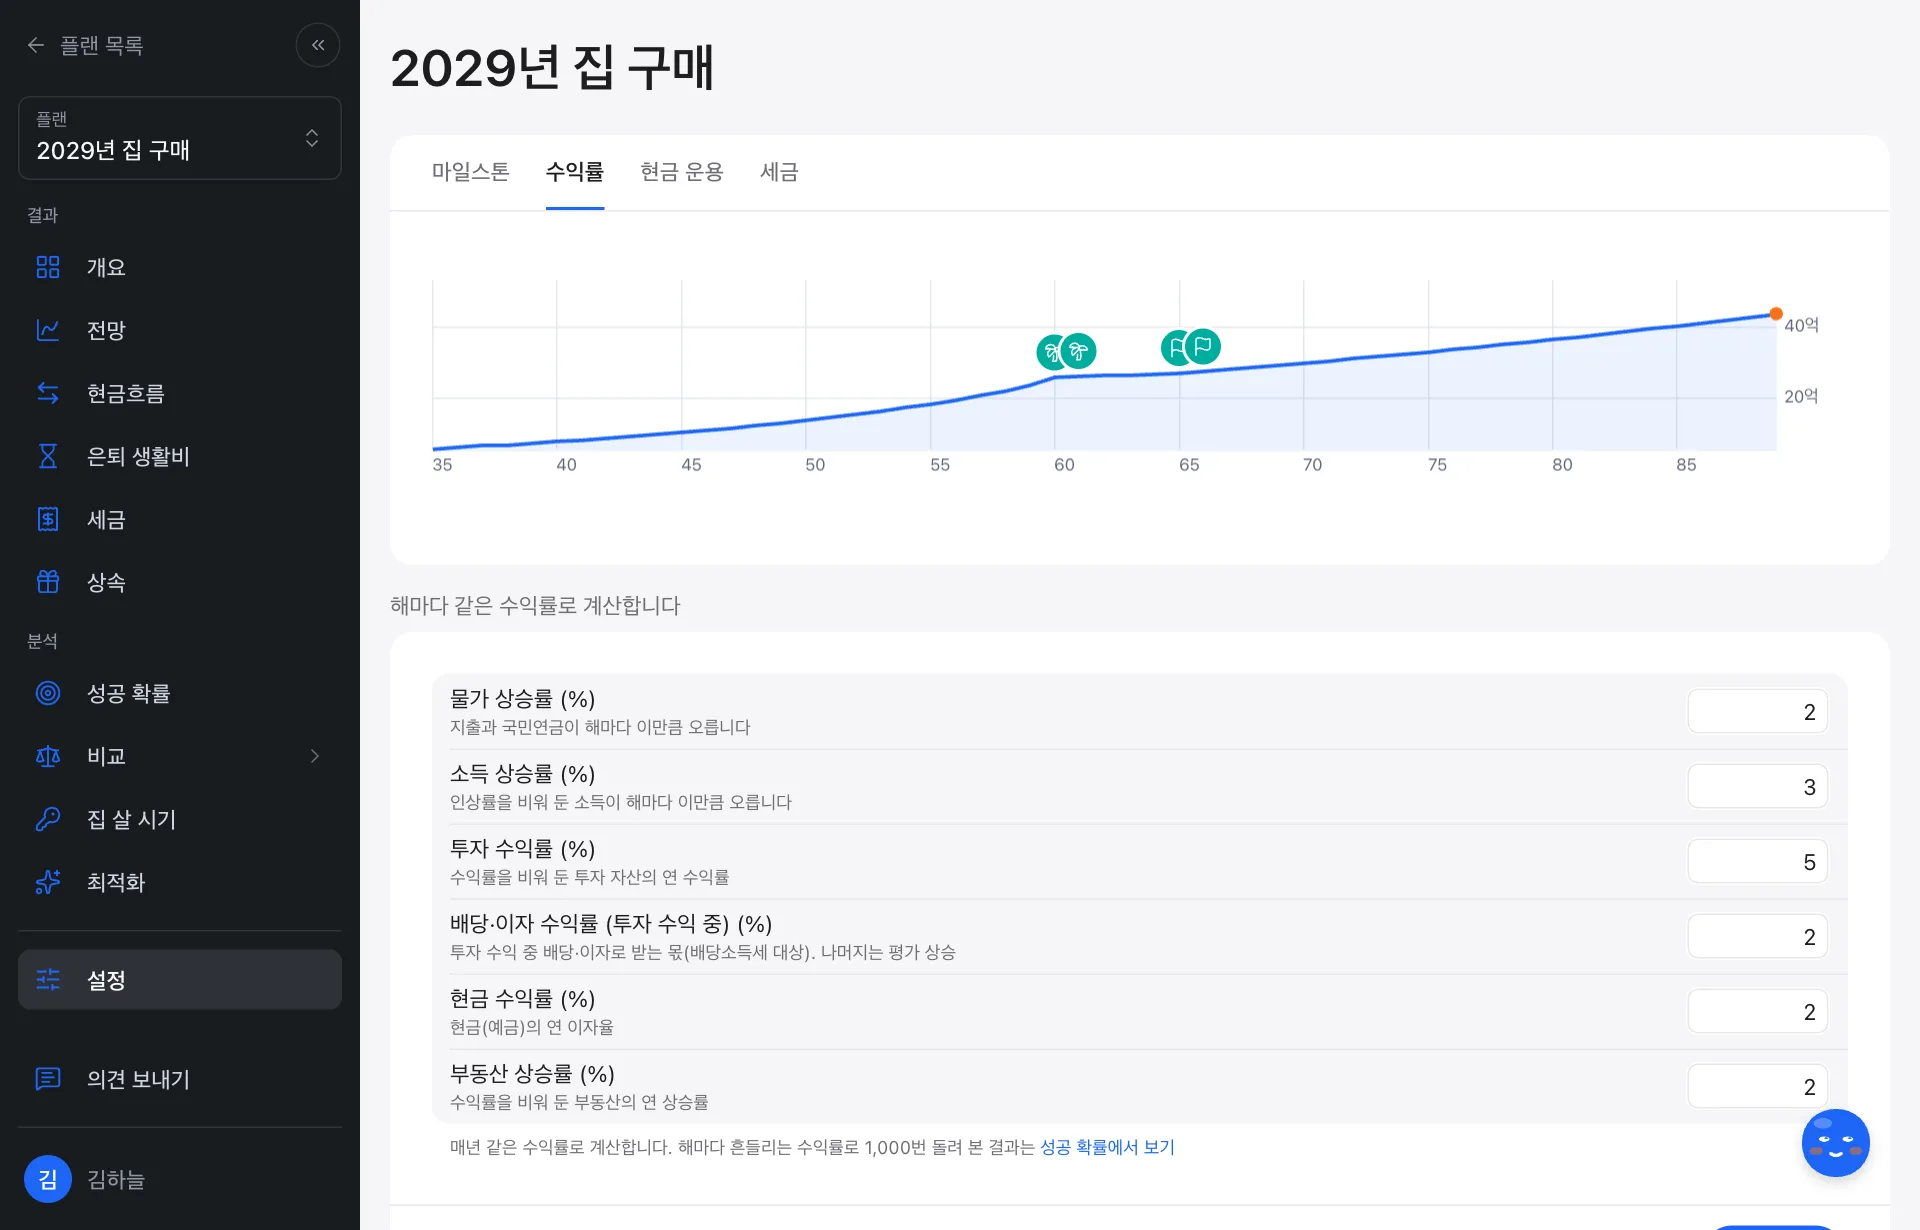Switch to the 마일스톤 tab
The width and height of the screenshot is (1920, 1230).
[x=471, y=172]
